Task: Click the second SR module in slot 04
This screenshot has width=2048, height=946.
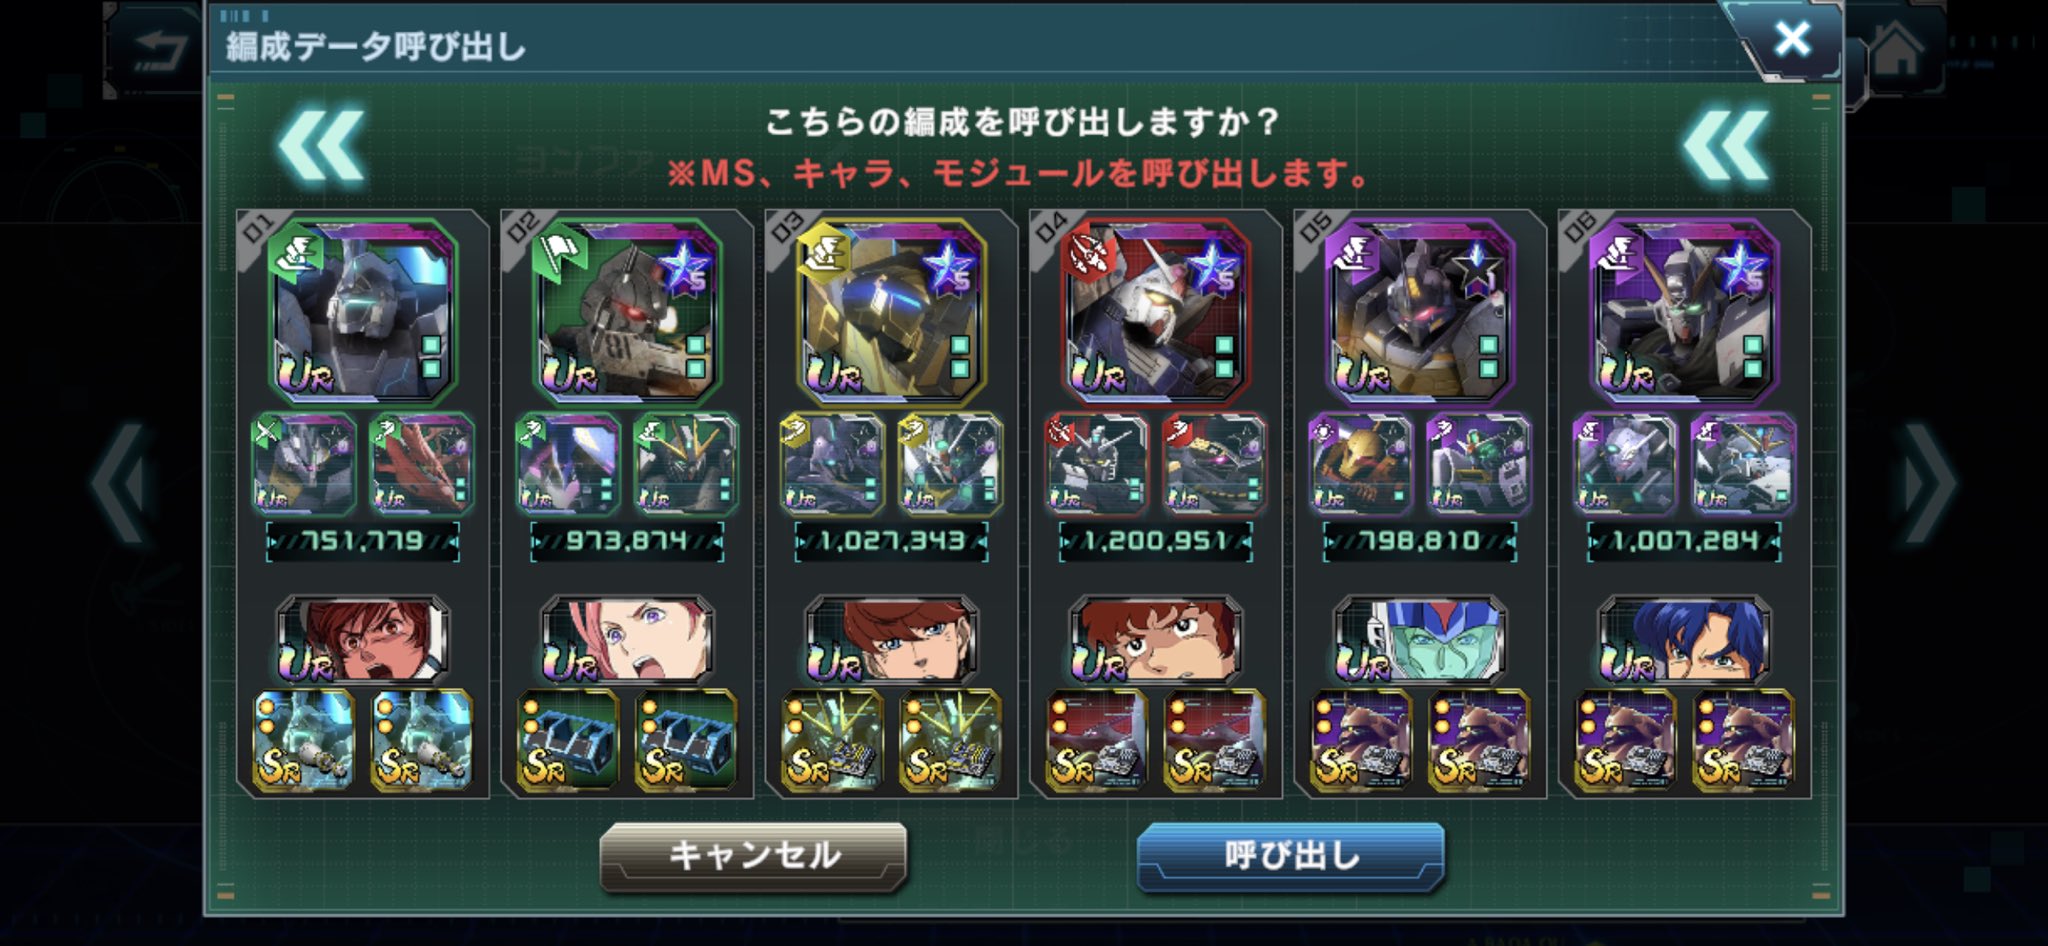Action: click(1214, 740)
